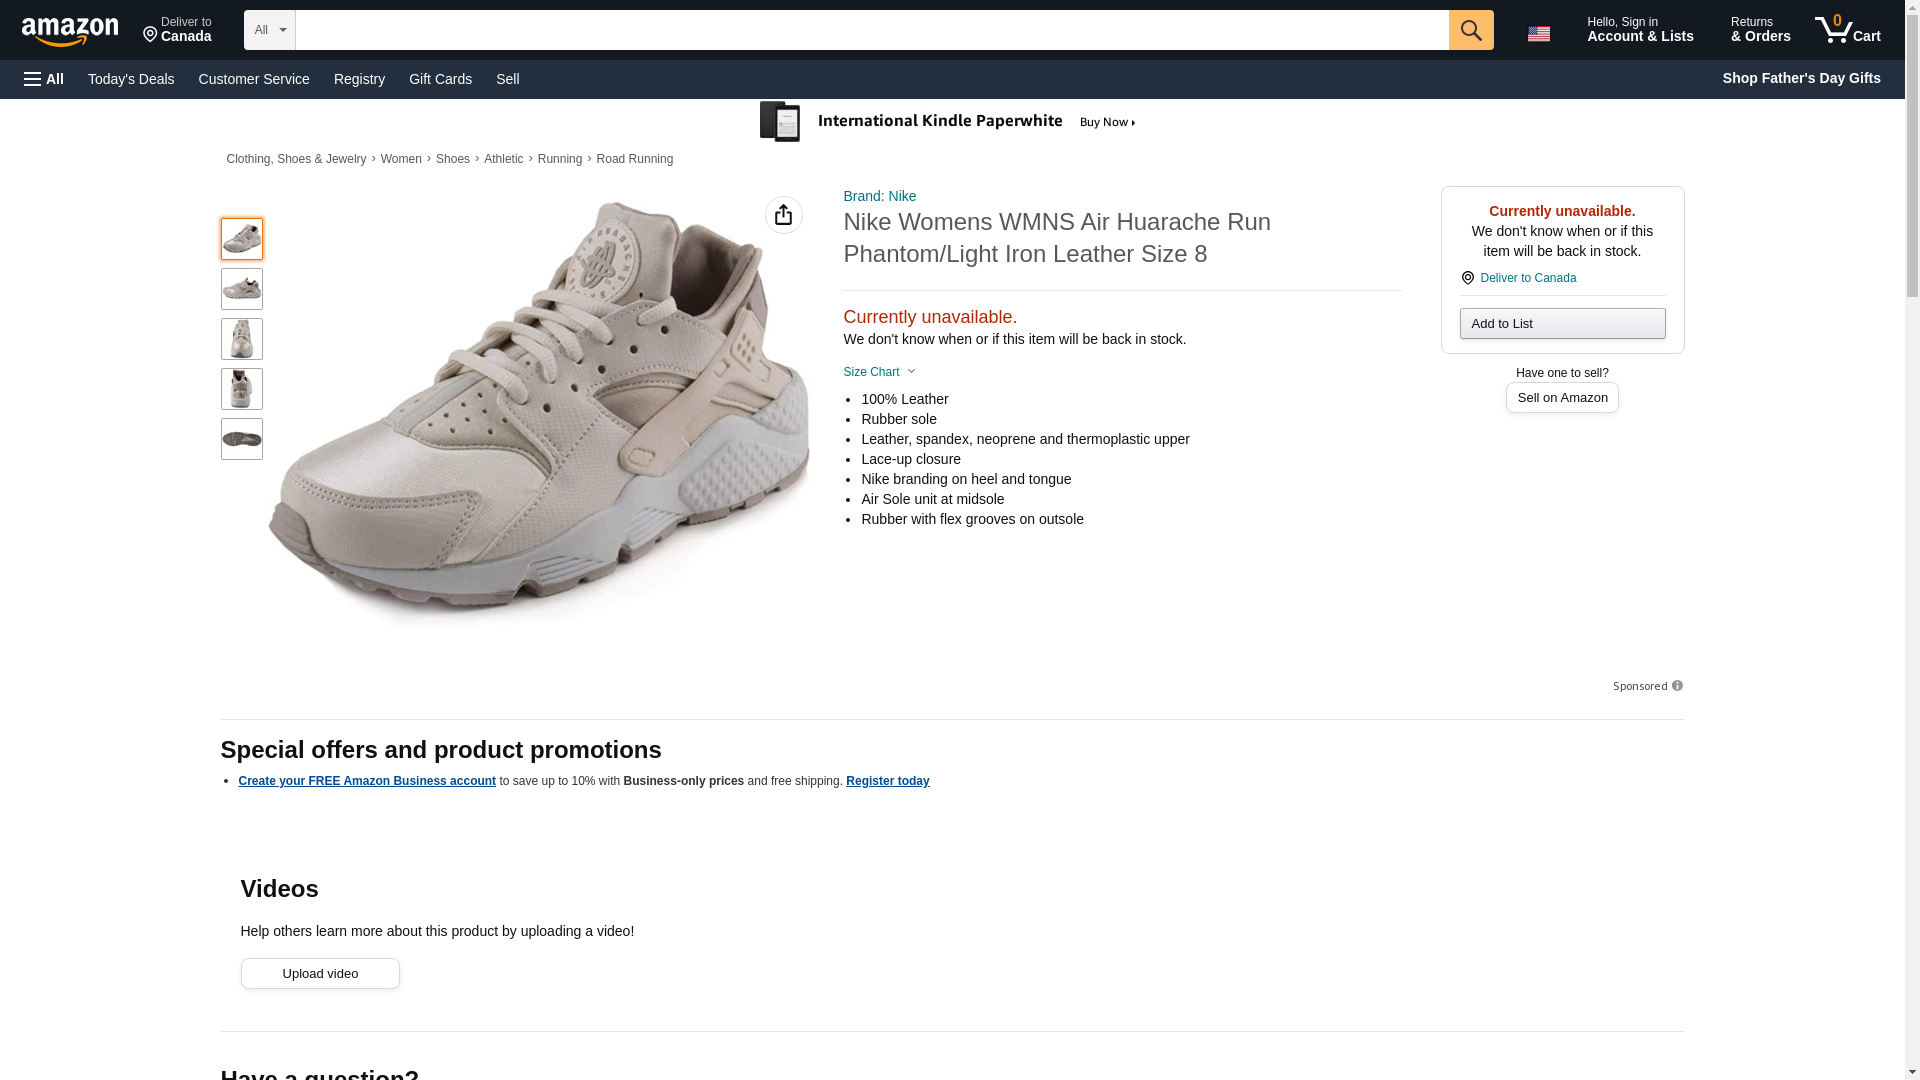Select the shoe sole thumbnail image
The height and width of the screenshot is (1080, 1920).
[x=242, y=439]
